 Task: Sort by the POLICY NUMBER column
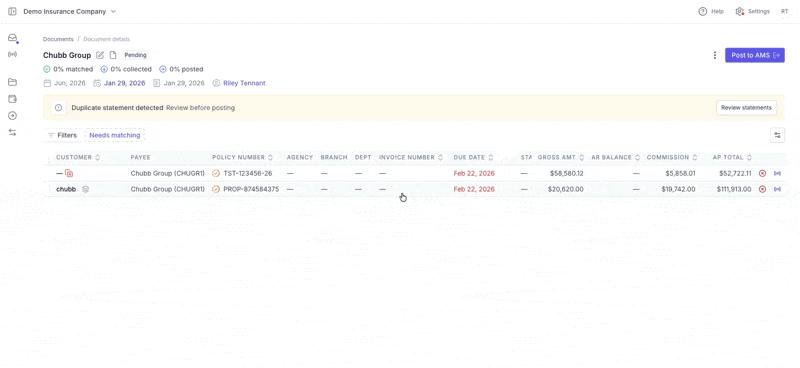[242, 157]
